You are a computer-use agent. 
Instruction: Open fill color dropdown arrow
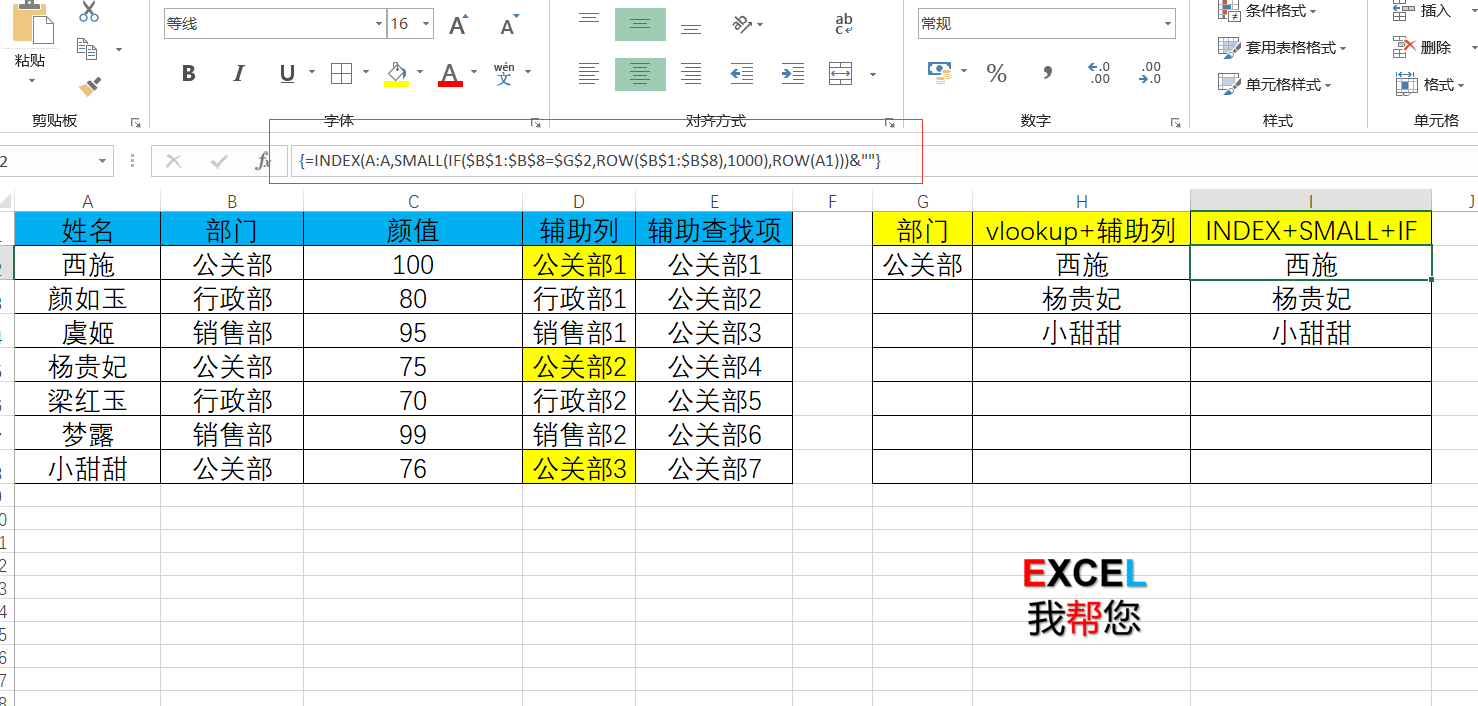coord(420,73)
